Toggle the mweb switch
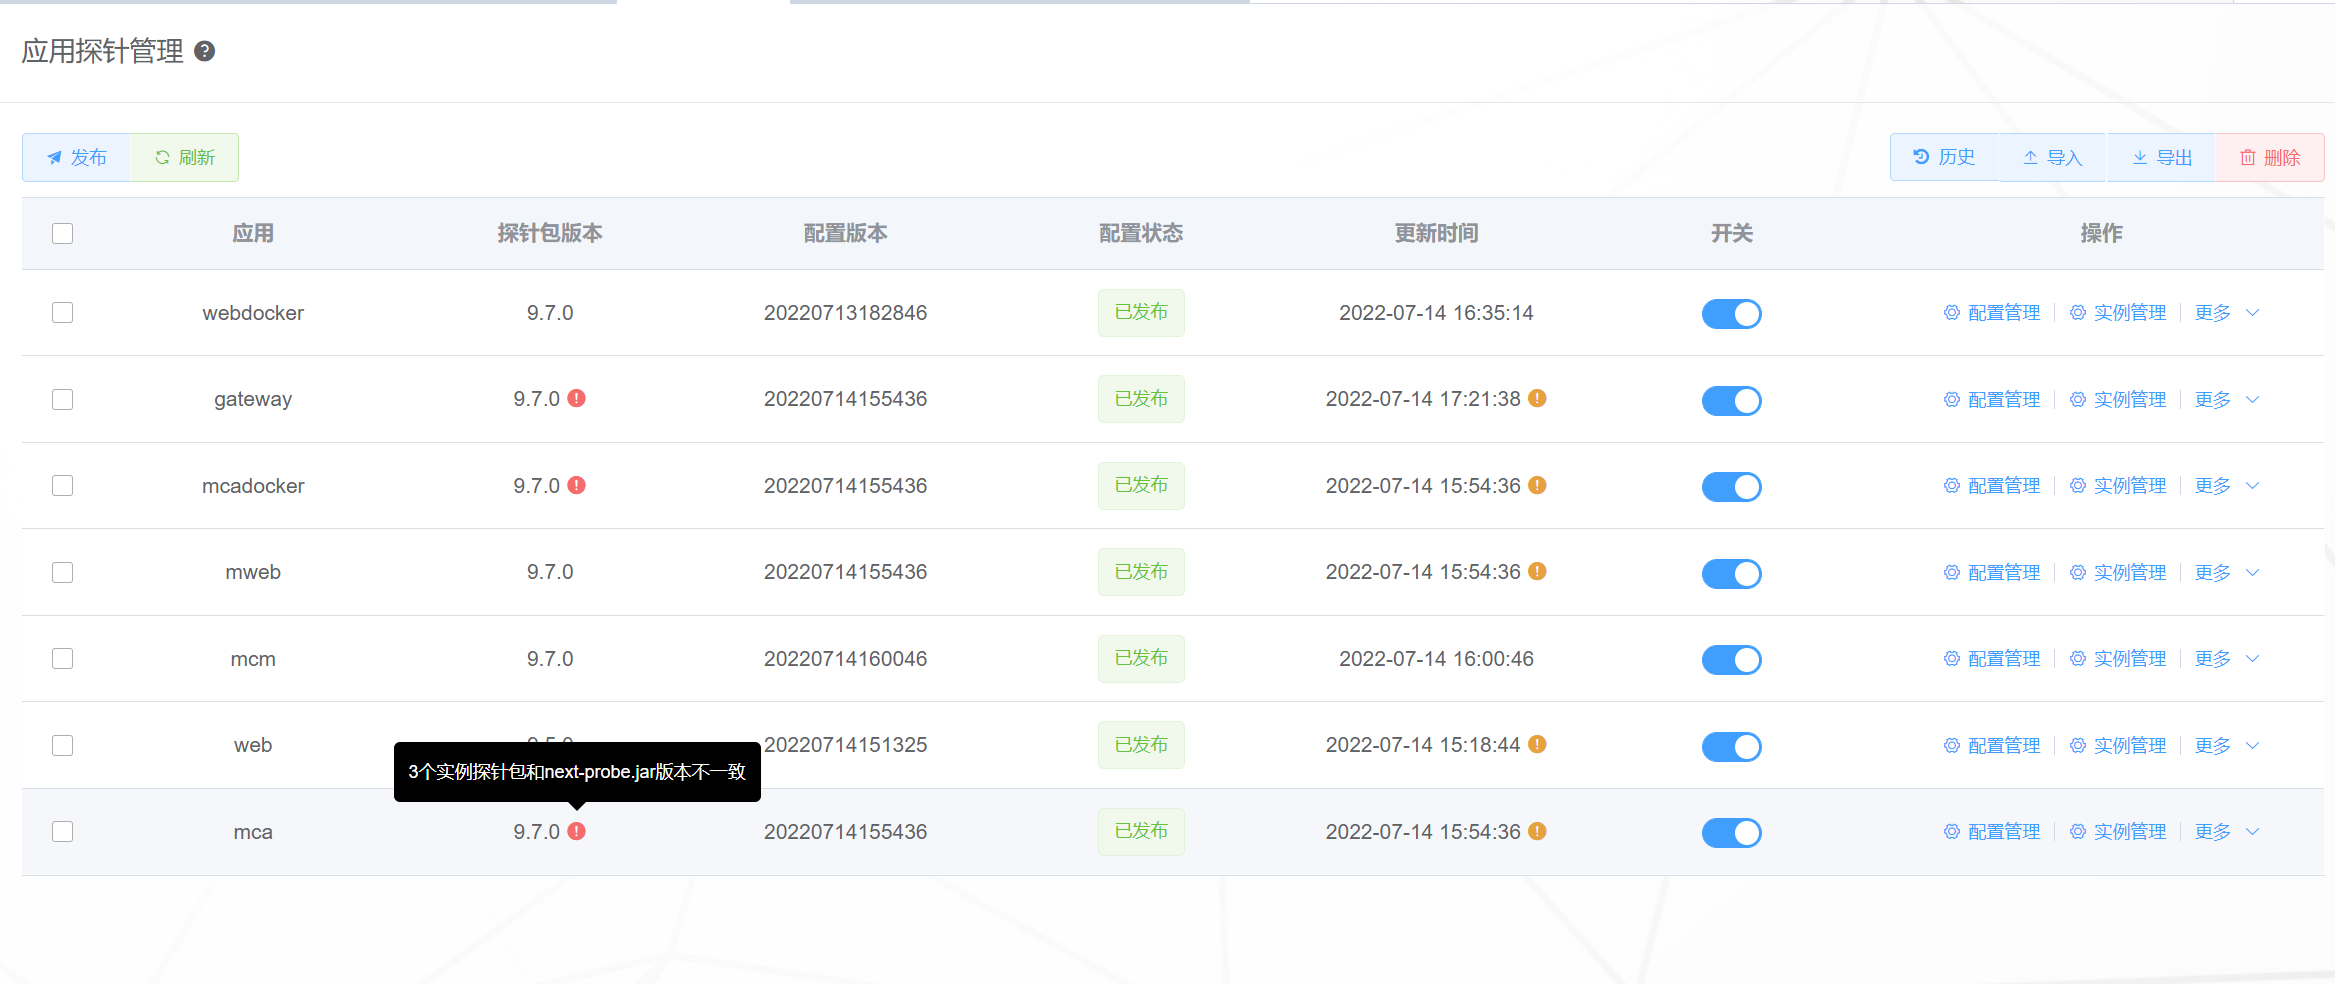 pos(1732,574)
